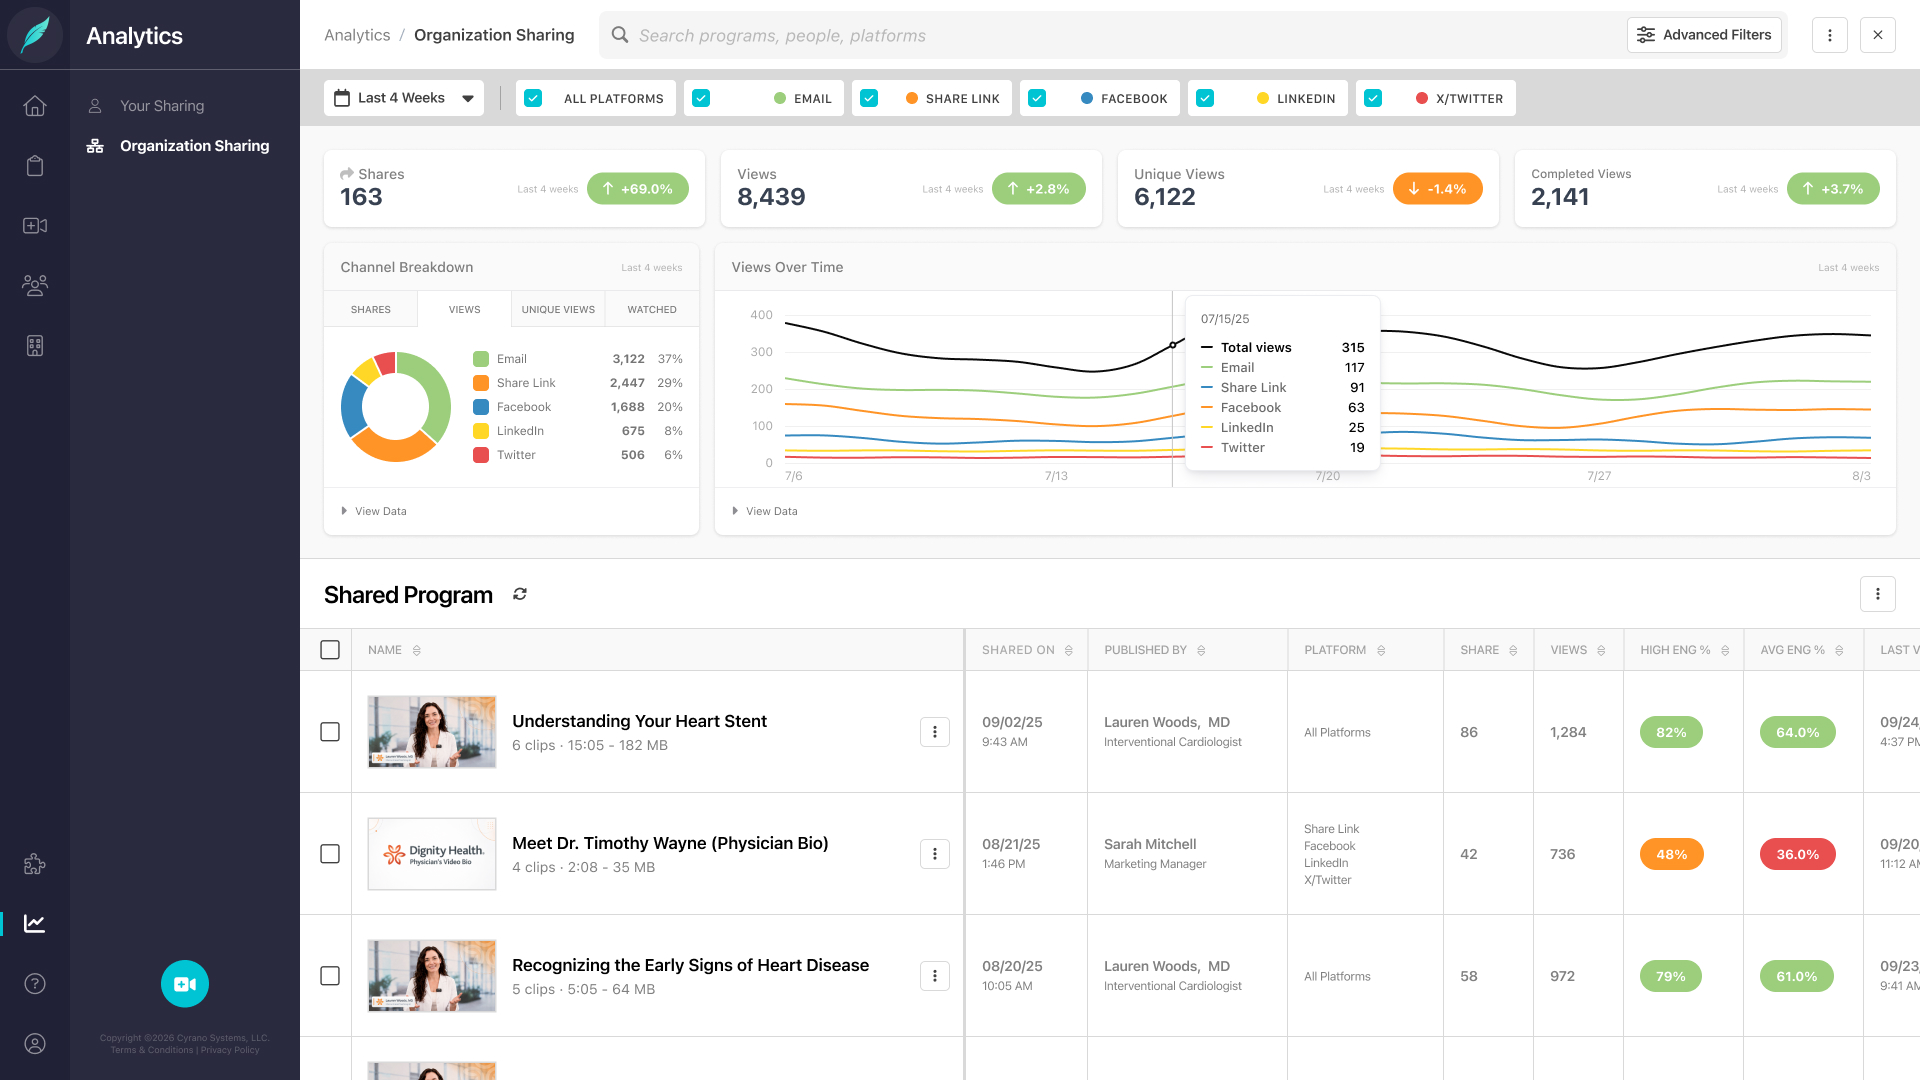1920x1080 pixels.
Task: Toggle the LINKEDIN filter checkbox
Action: pyautogui.click(x=1205, y=98)
